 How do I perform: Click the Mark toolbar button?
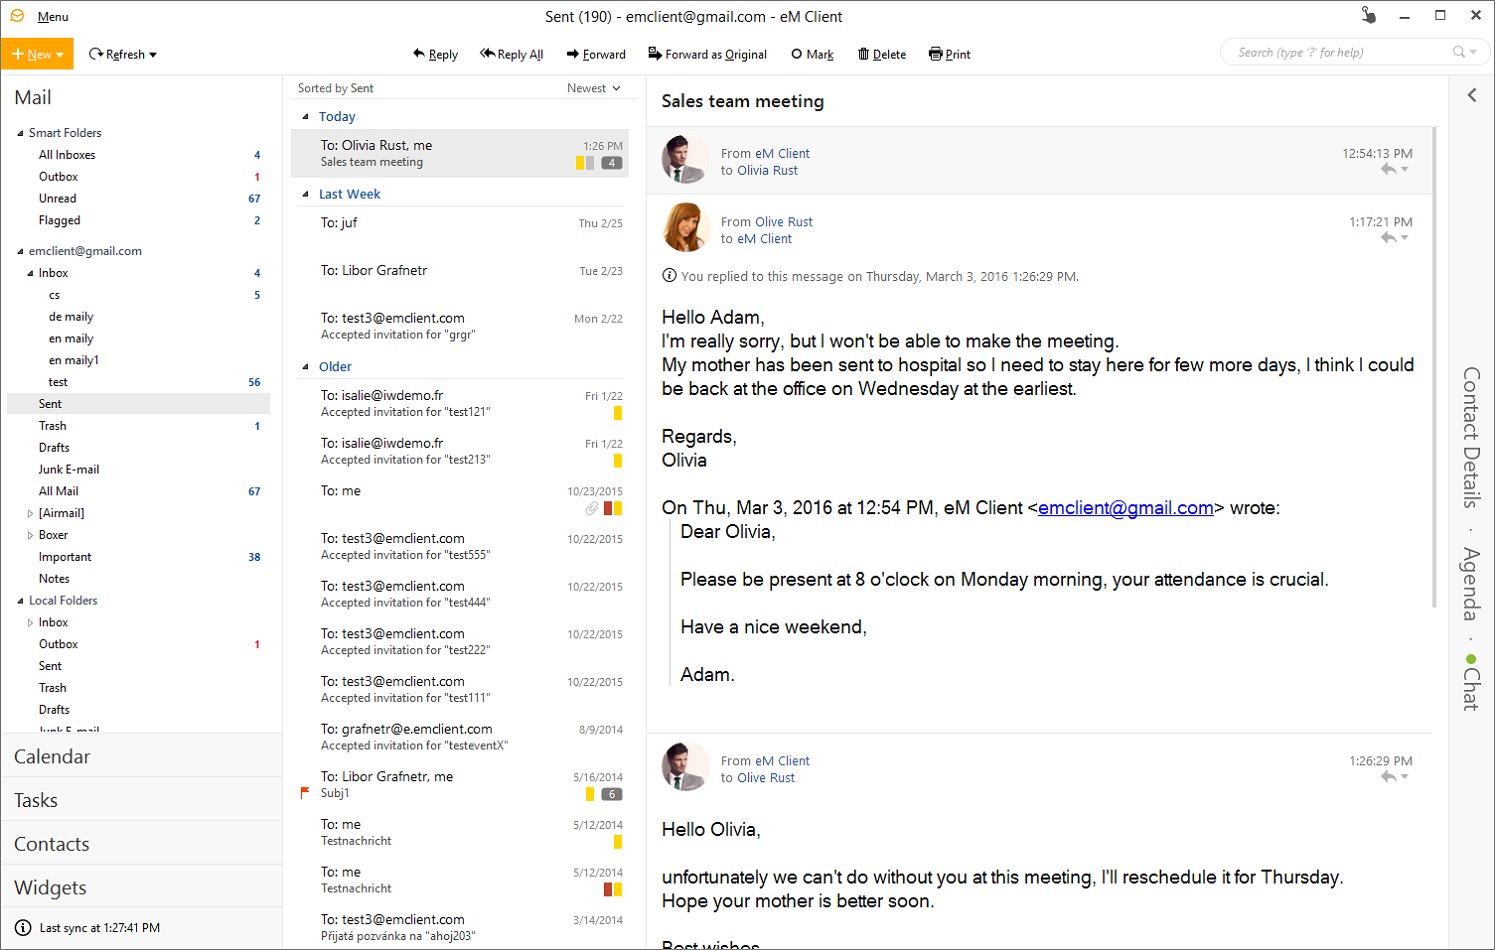point(812,54)
